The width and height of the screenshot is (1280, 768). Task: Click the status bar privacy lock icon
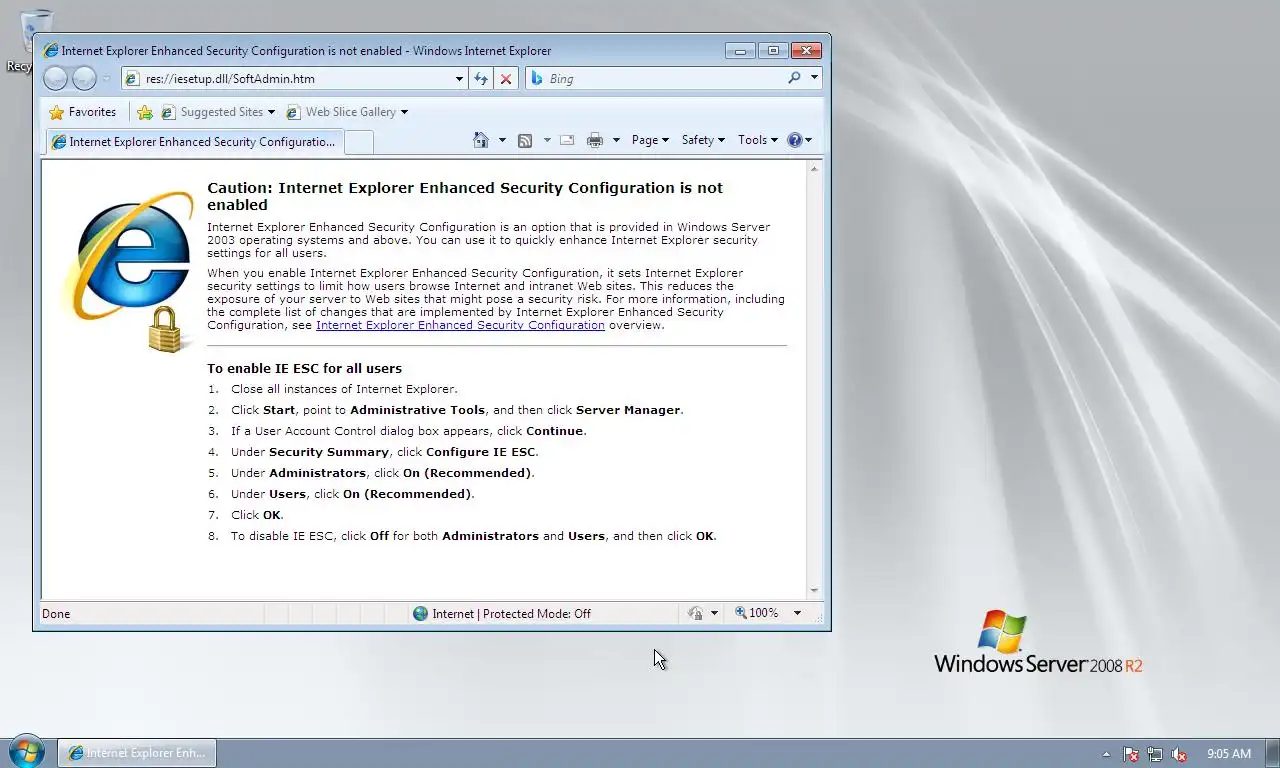pos(696,613)
